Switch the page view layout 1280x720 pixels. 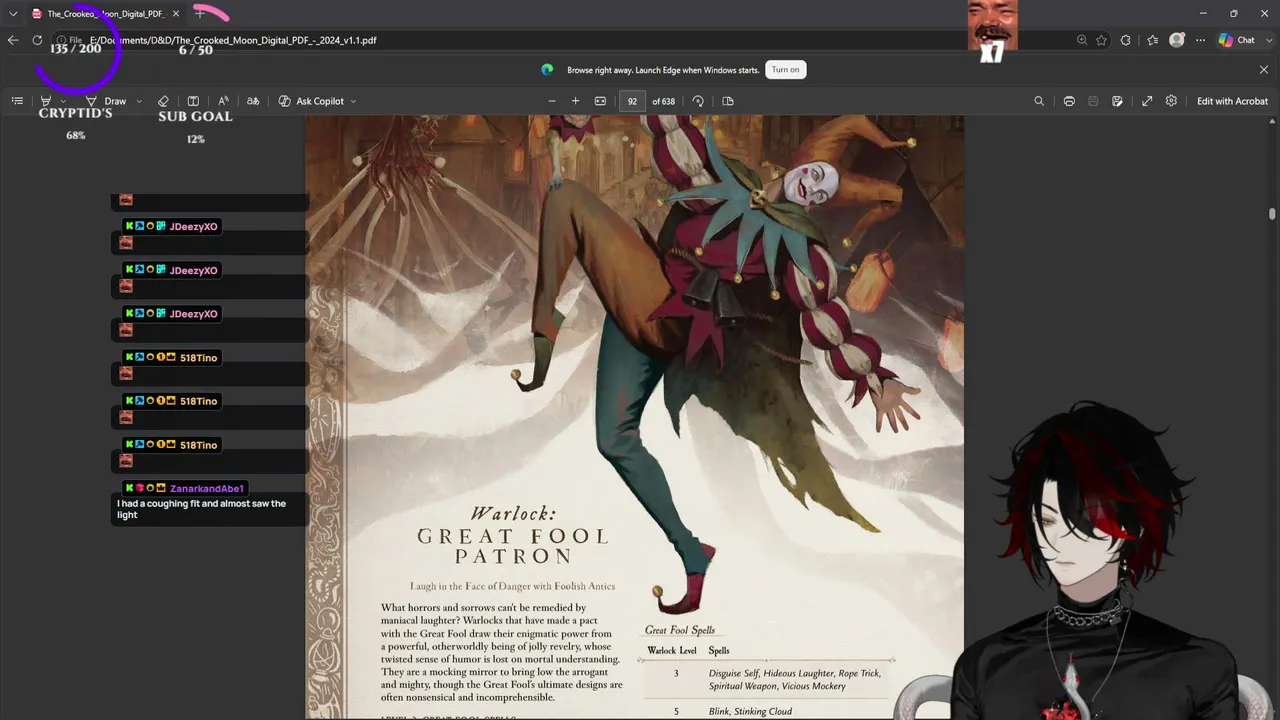click(x=728, y=101)
